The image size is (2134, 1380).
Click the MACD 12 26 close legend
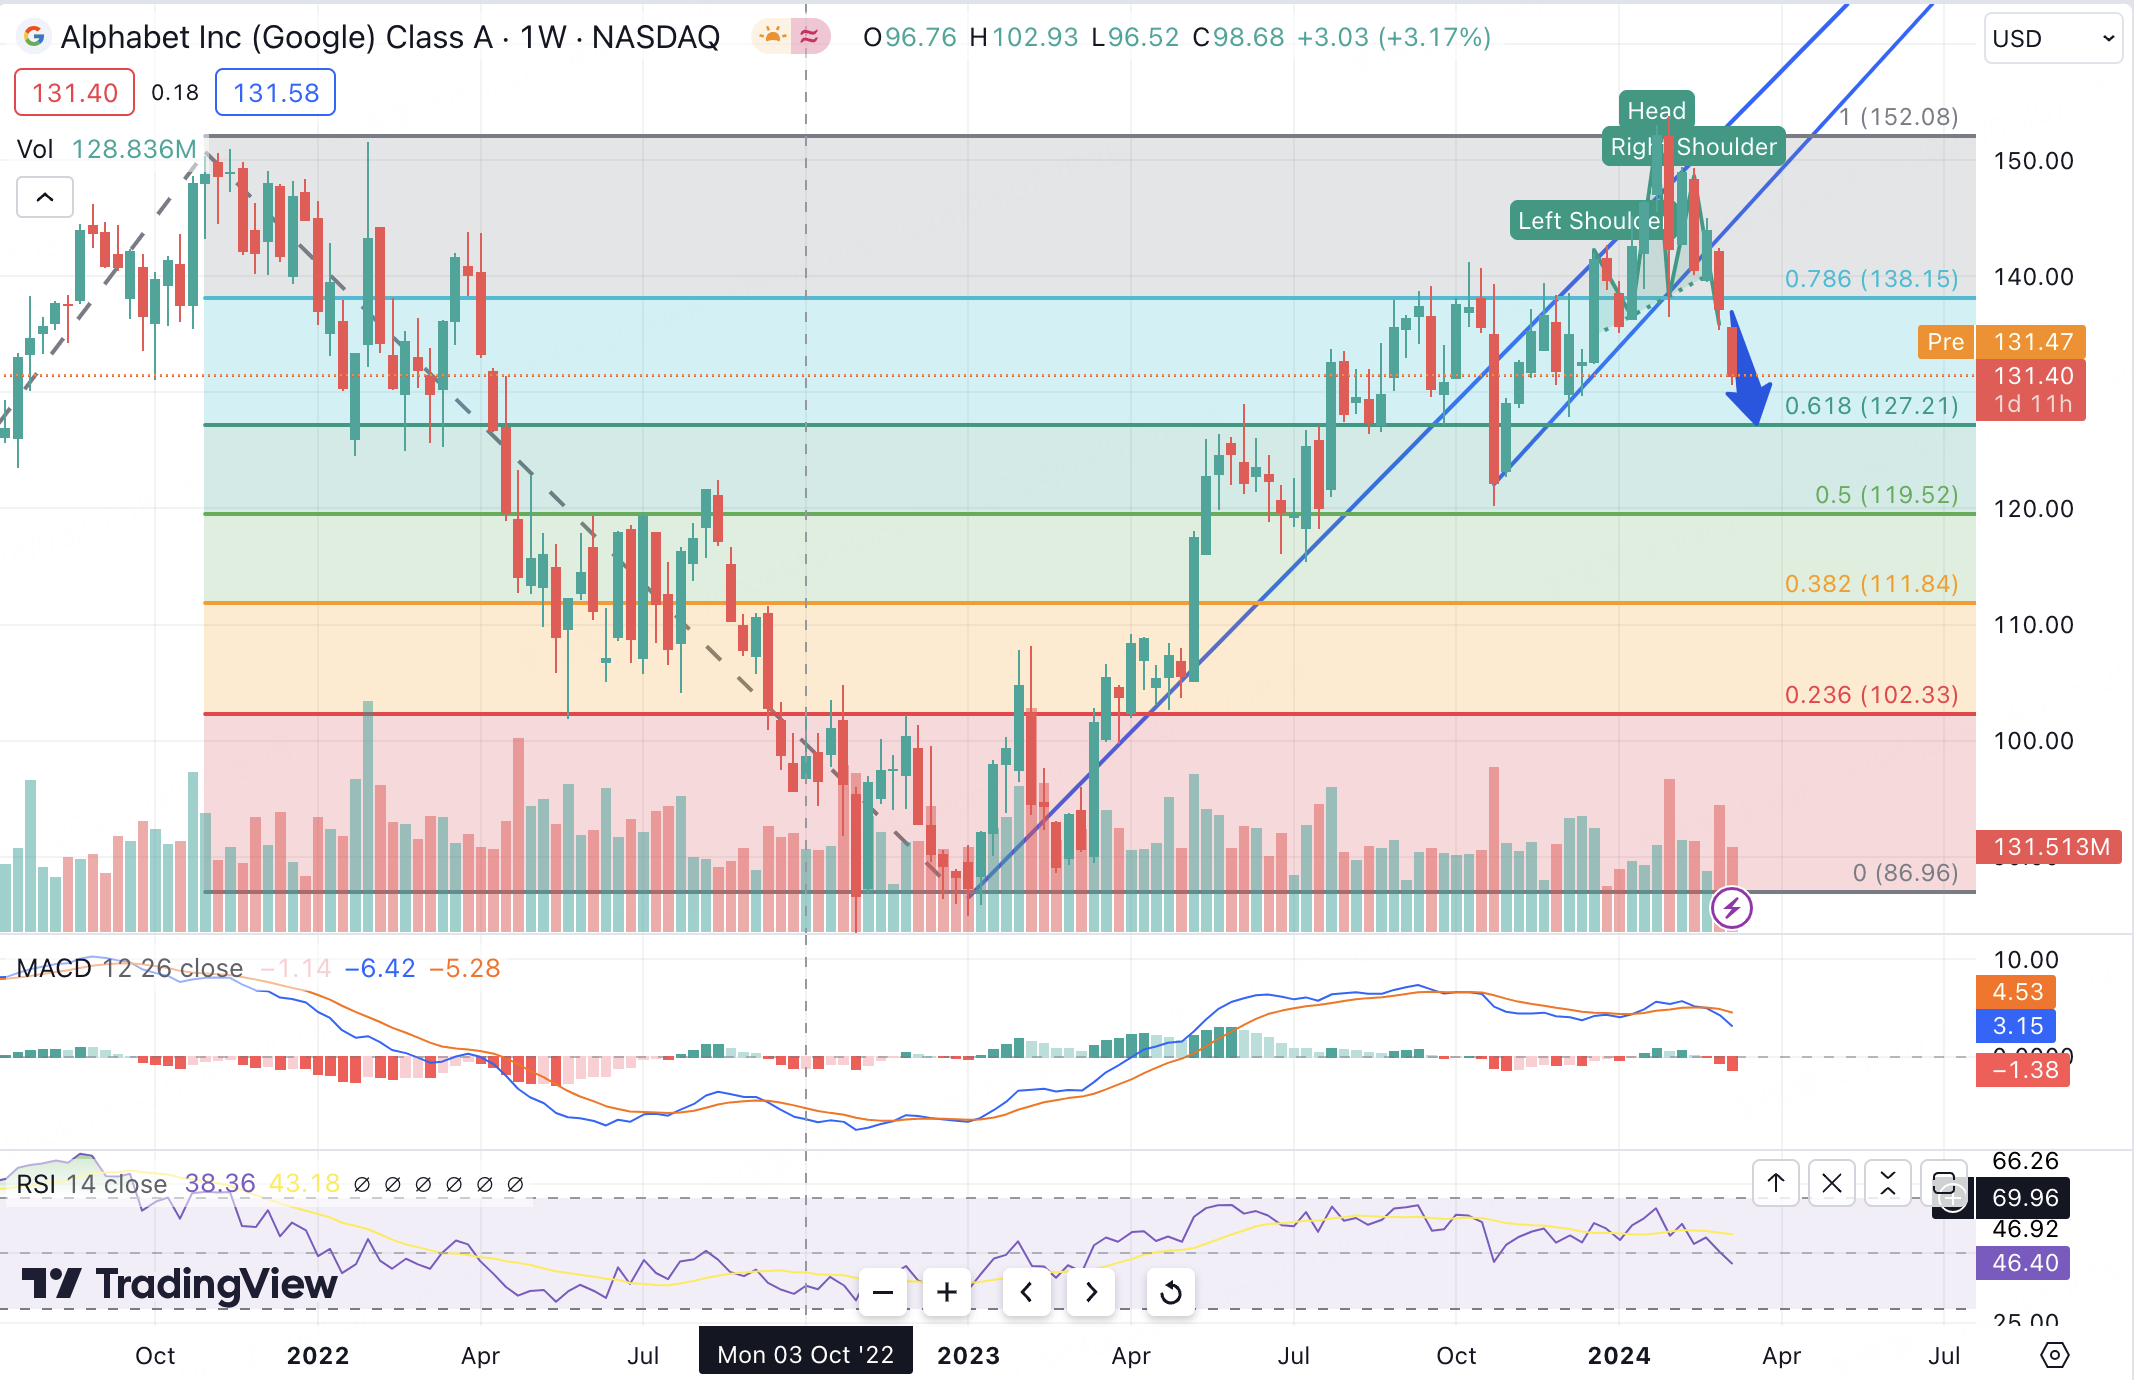[x=130, y=968]
